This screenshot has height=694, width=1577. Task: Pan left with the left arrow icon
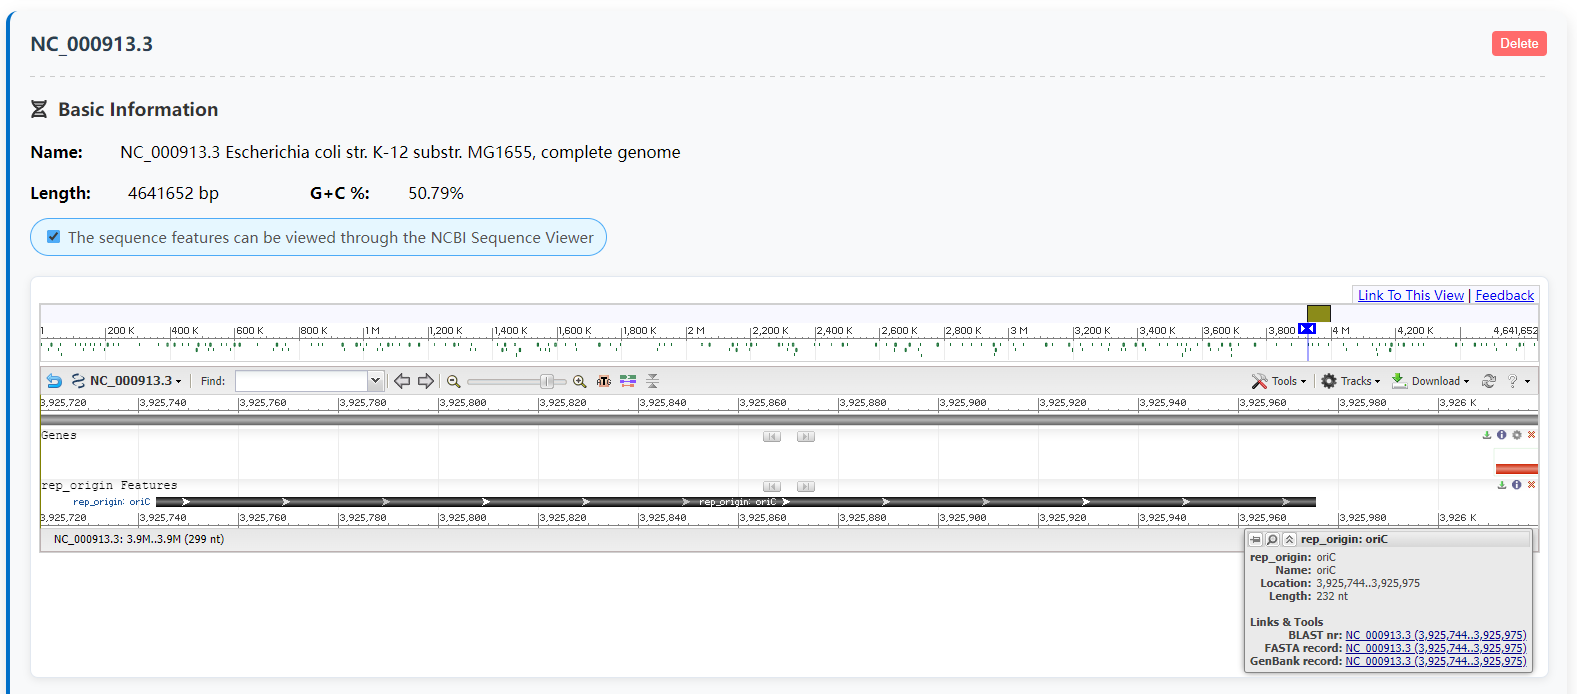[x=402, y=381]
